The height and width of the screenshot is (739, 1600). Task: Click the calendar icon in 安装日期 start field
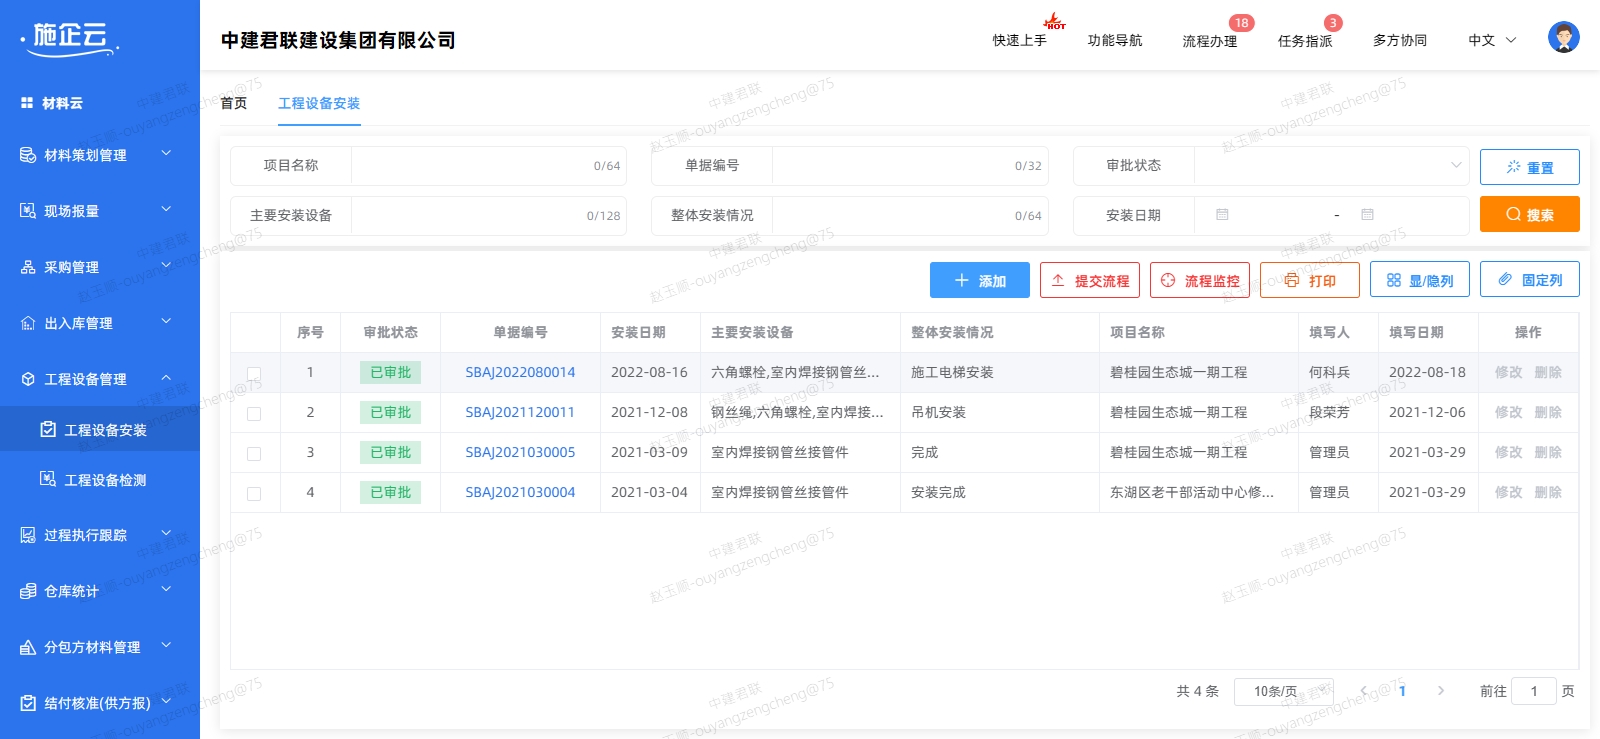(1222, 215)
